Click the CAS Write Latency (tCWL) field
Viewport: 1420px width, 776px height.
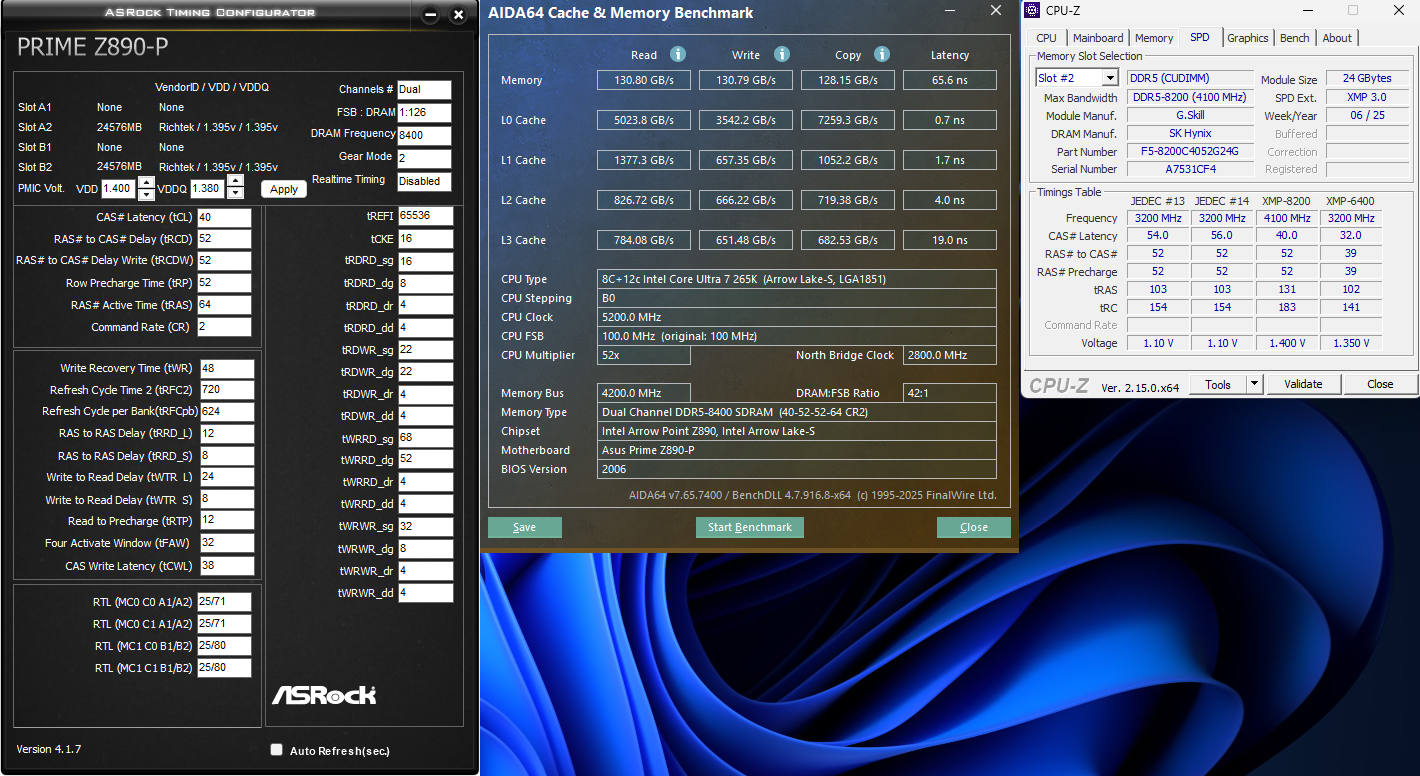click(x=227, y=566)
